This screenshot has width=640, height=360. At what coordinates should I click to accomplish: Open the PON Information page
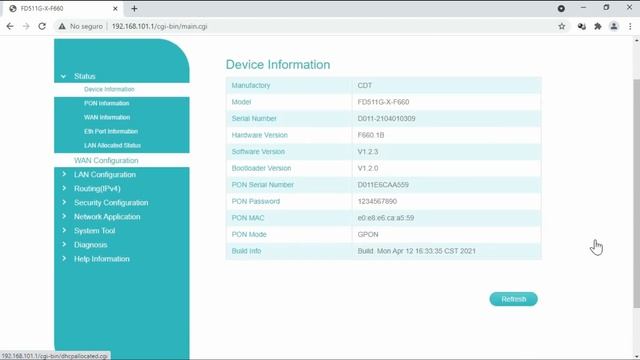107,103
